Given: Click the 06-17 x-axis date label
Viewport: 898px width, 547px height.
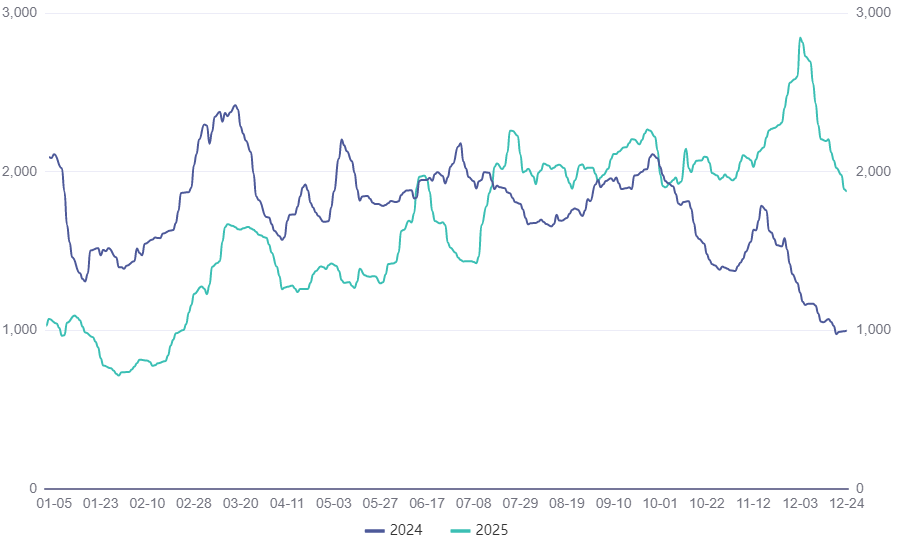Looking at the screenshot, I should pyautogui.click(x=427, y=504).
